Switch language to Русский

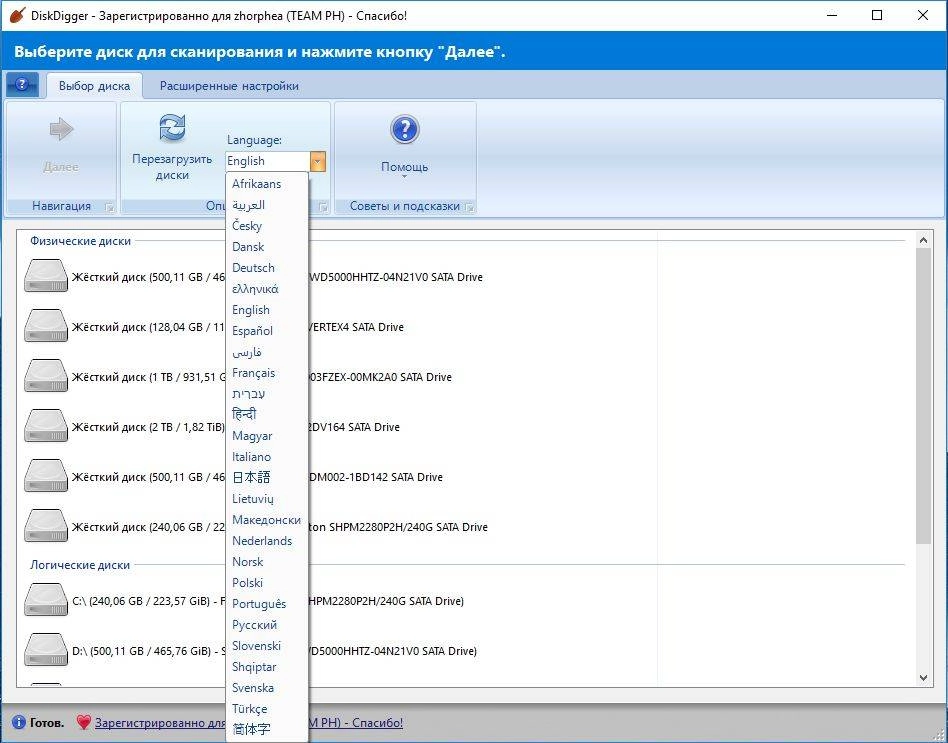[267, 625]
